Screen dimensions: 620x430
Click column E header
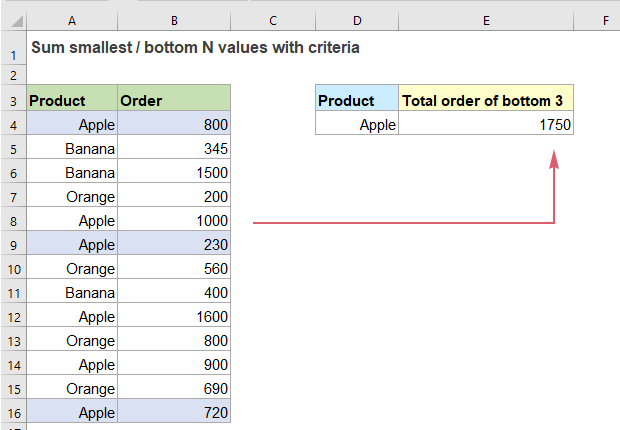(486, 19)
